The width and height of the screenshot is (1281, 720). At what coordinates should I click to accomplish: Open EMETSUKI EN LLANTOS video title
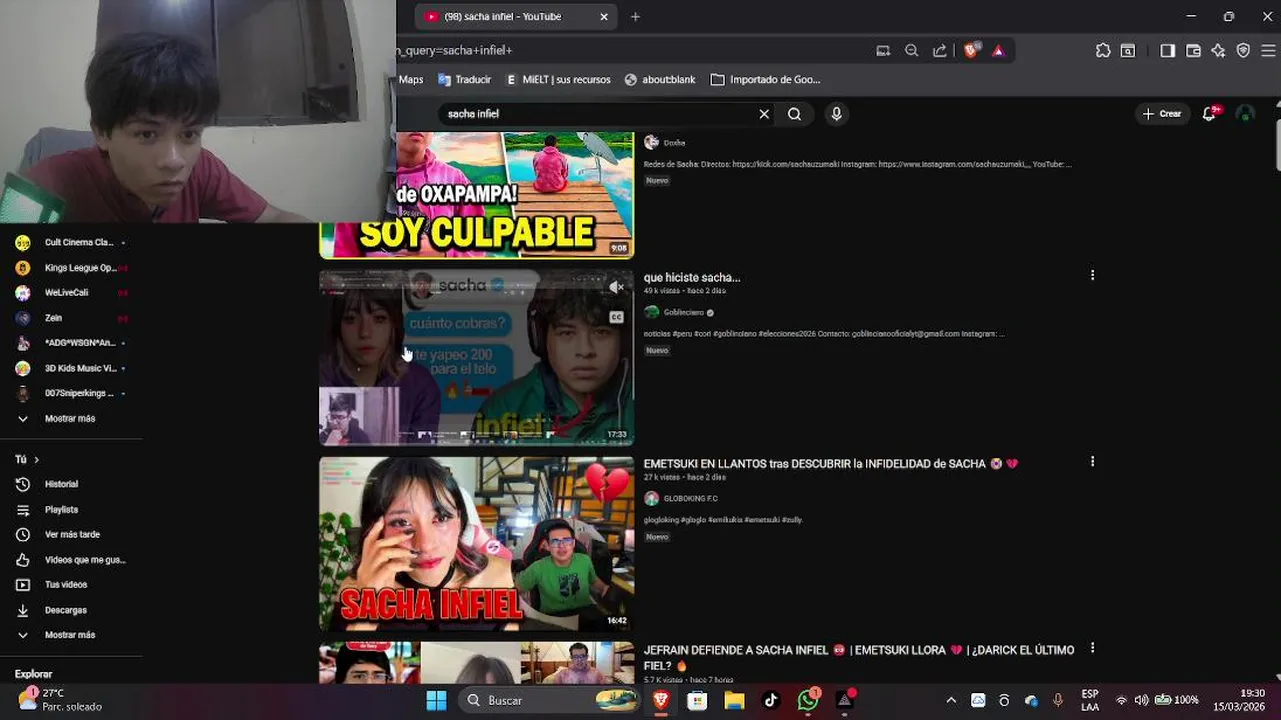coord(830,464)
